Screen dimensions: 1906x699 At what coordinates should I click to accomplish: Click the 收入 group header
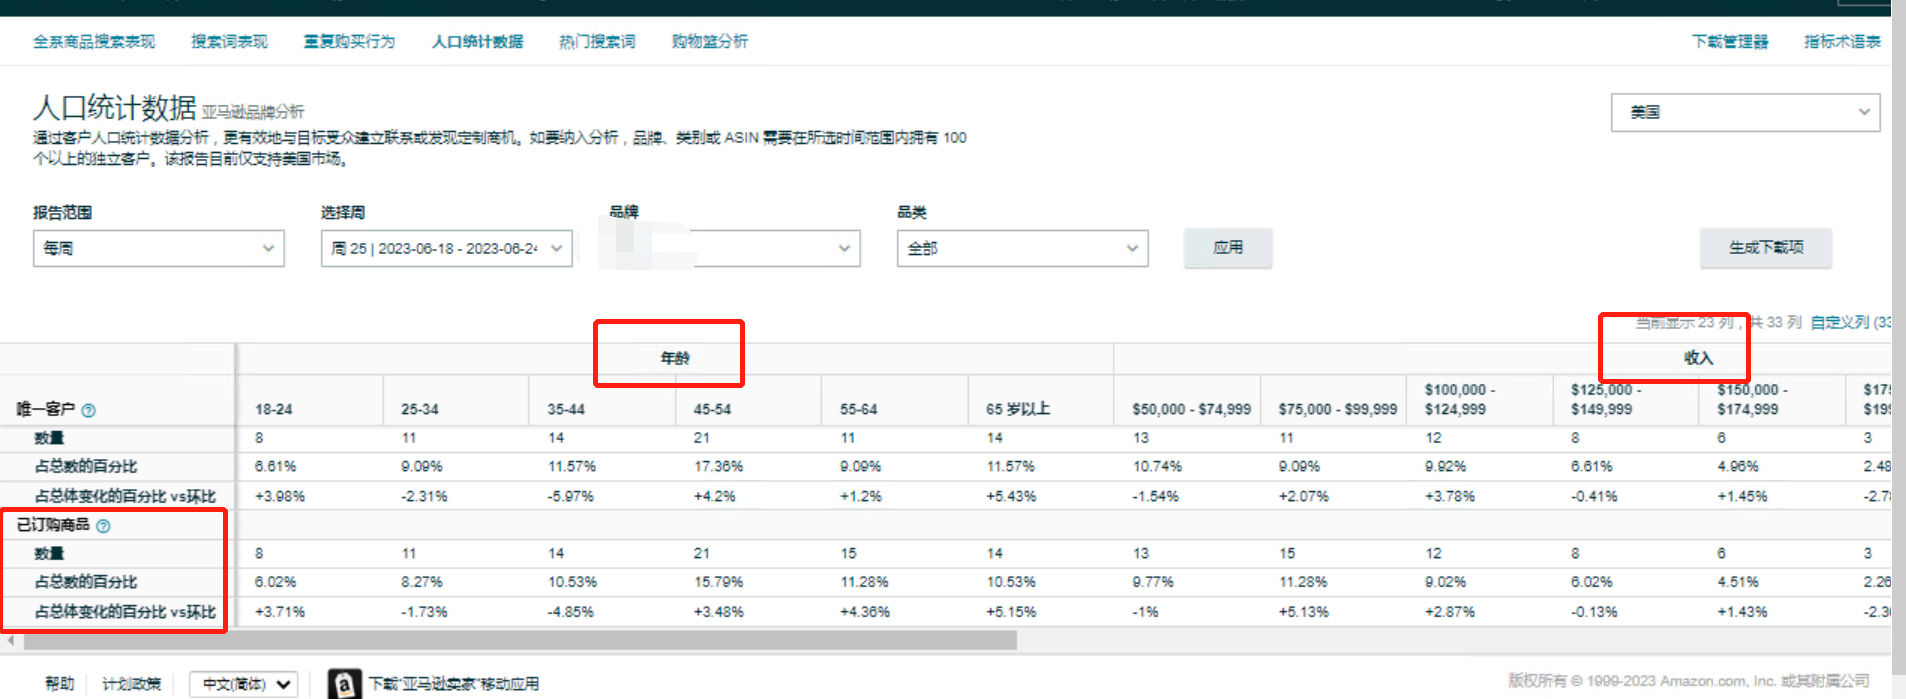click(1699, 358)
